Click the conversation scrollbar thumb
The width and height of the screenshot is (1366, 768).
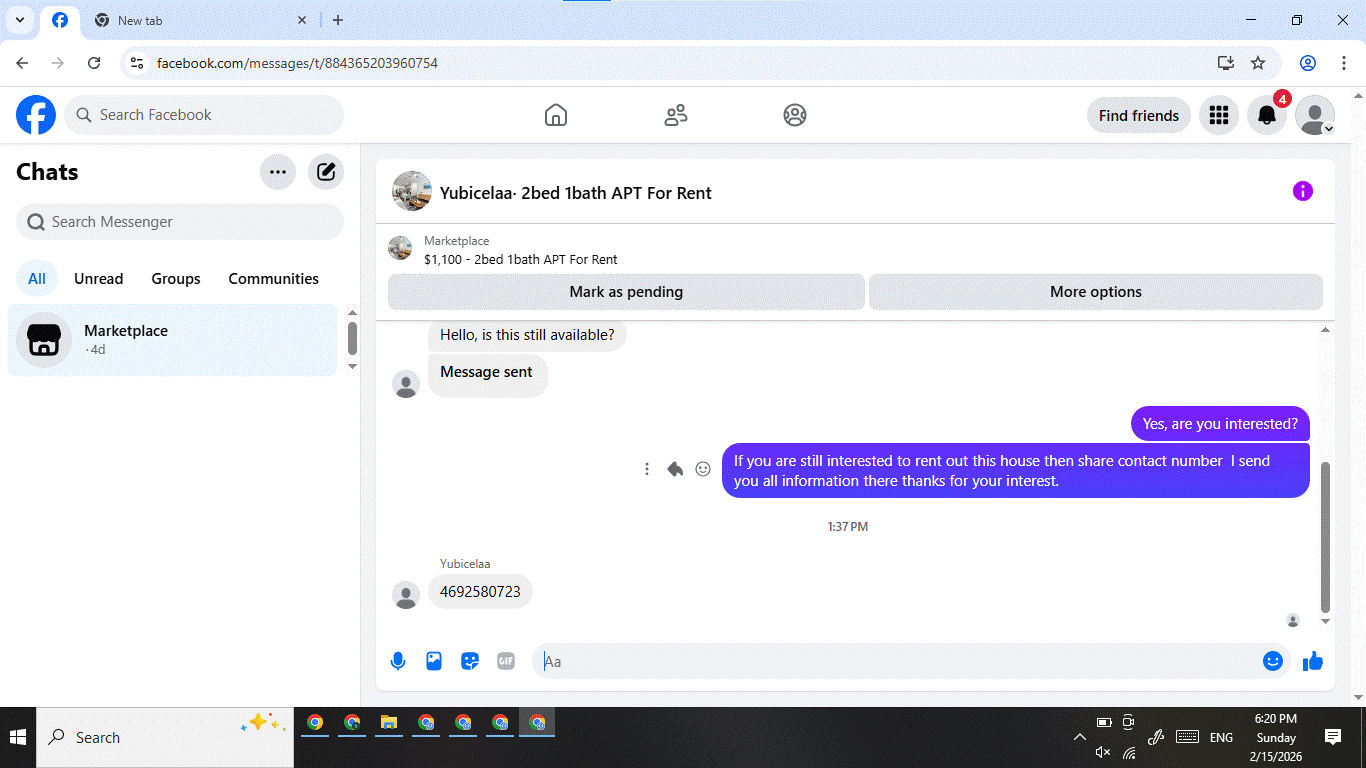point(1325,537)
